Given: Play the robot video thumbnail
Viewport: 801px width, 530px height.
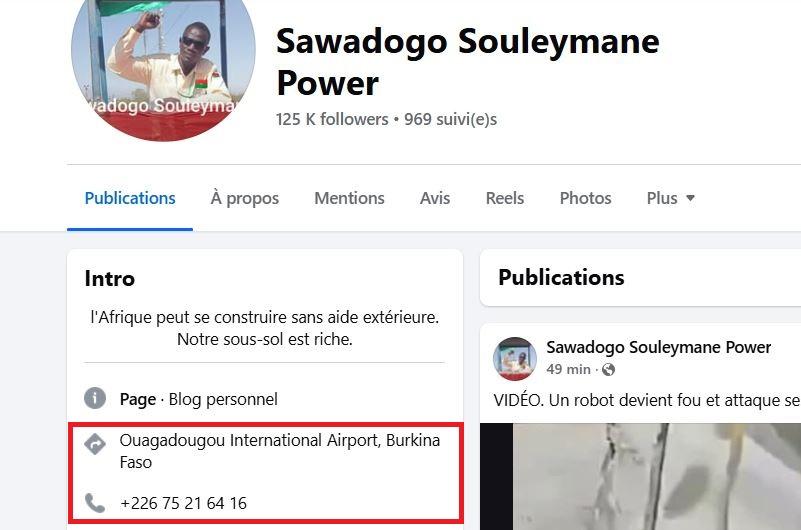Looking at the screenshot, I should [641, 476].
